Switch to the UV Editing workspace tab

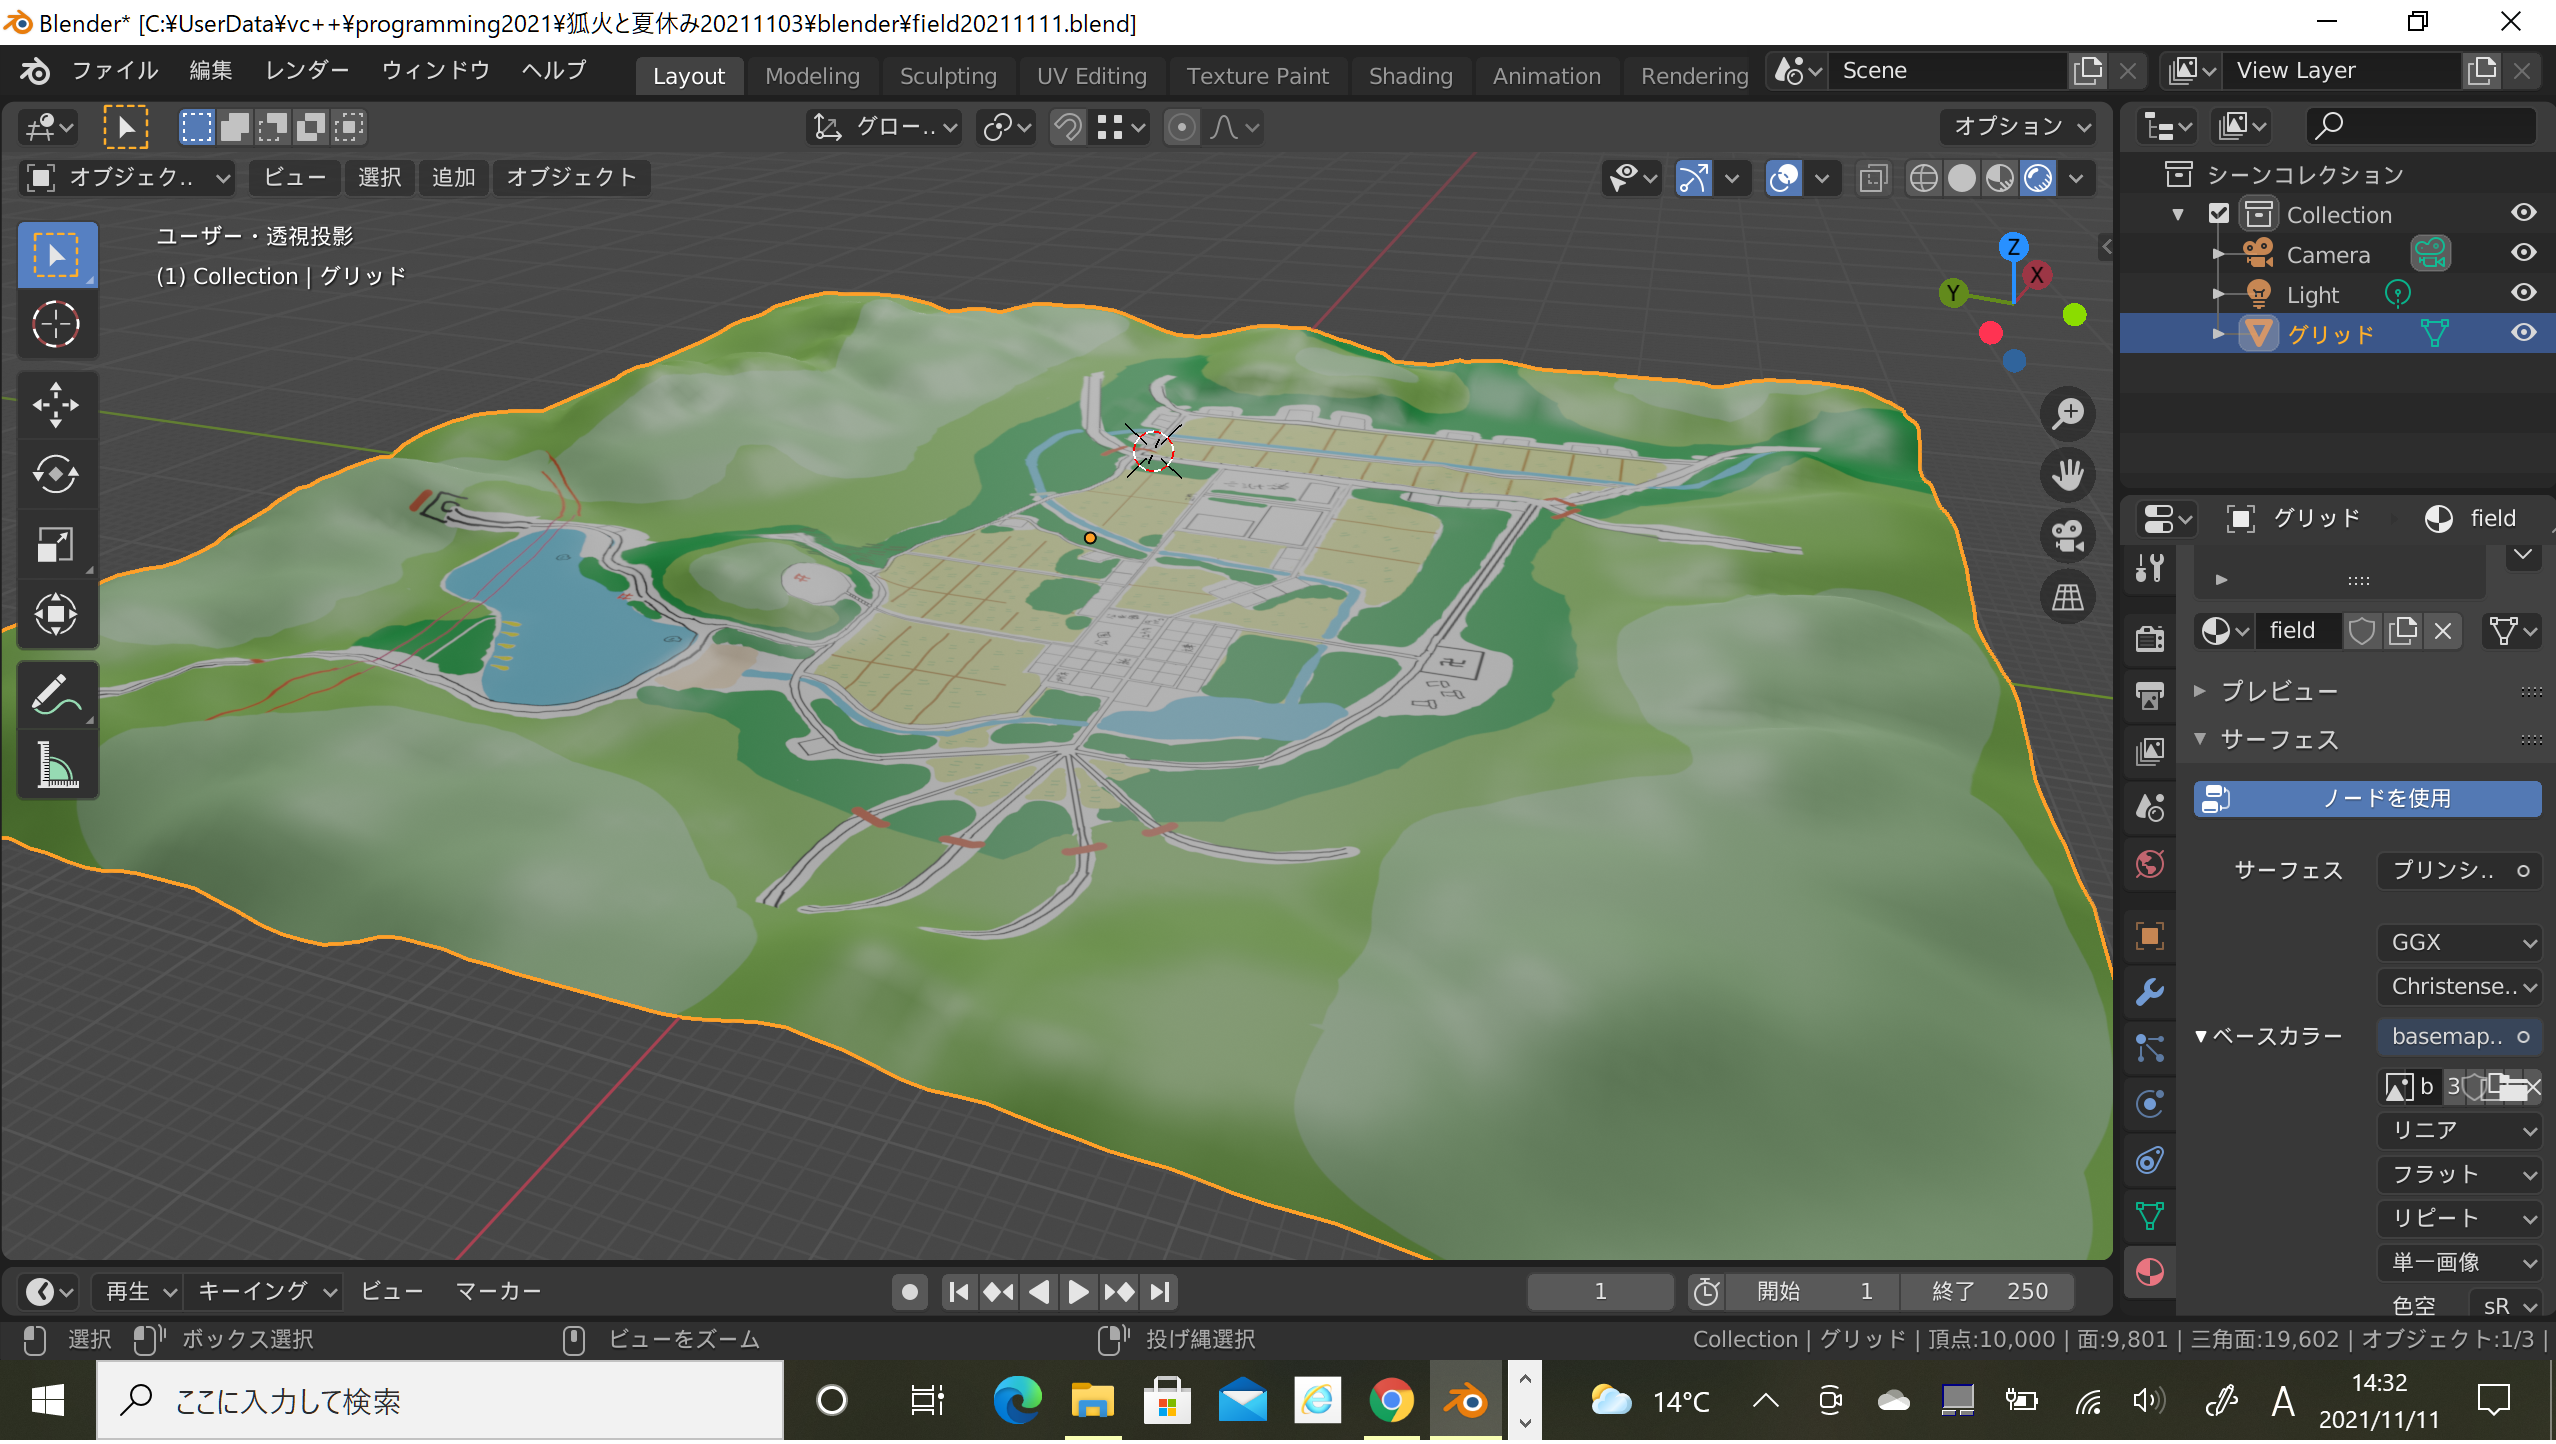1091,76
